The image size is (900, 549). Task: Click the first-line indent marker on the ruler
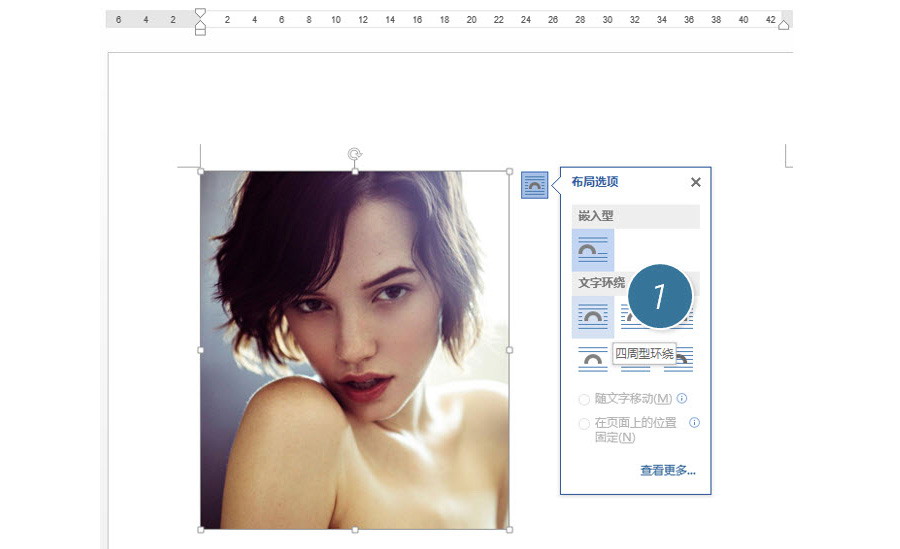tap(200, 13)
